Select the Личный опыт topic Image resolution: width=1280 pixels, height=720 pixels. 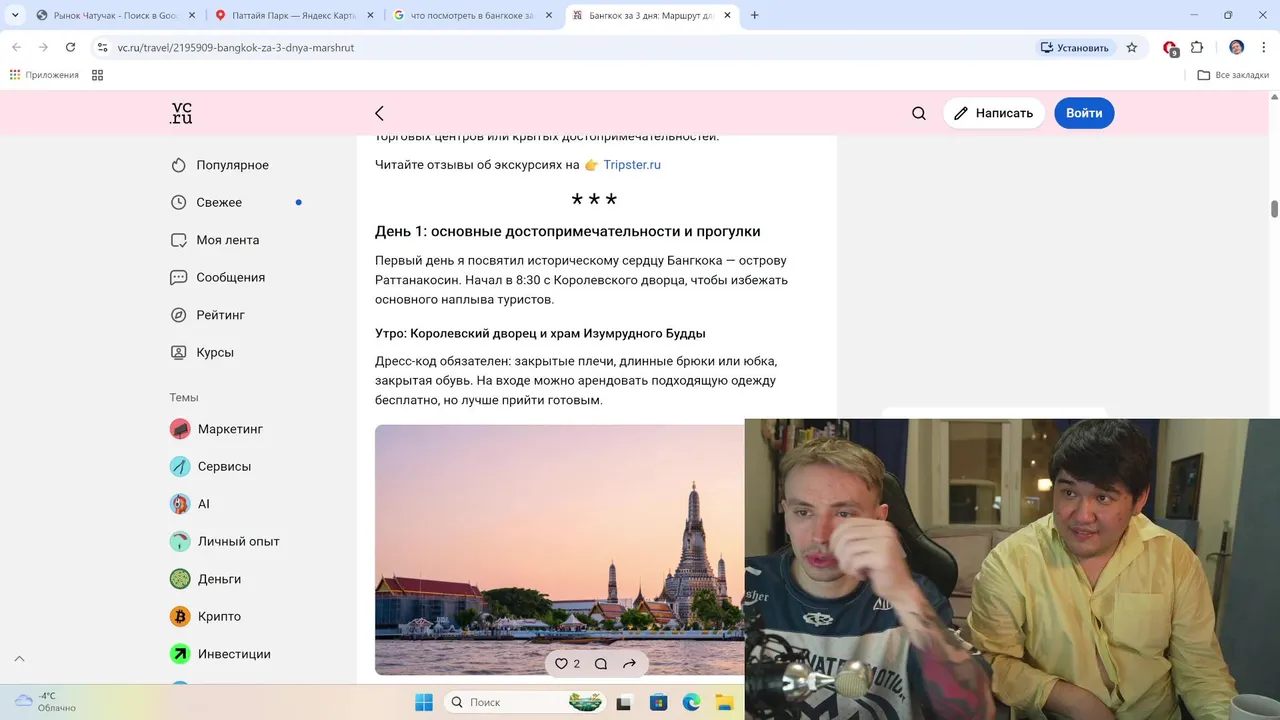[x=225, y=541]
